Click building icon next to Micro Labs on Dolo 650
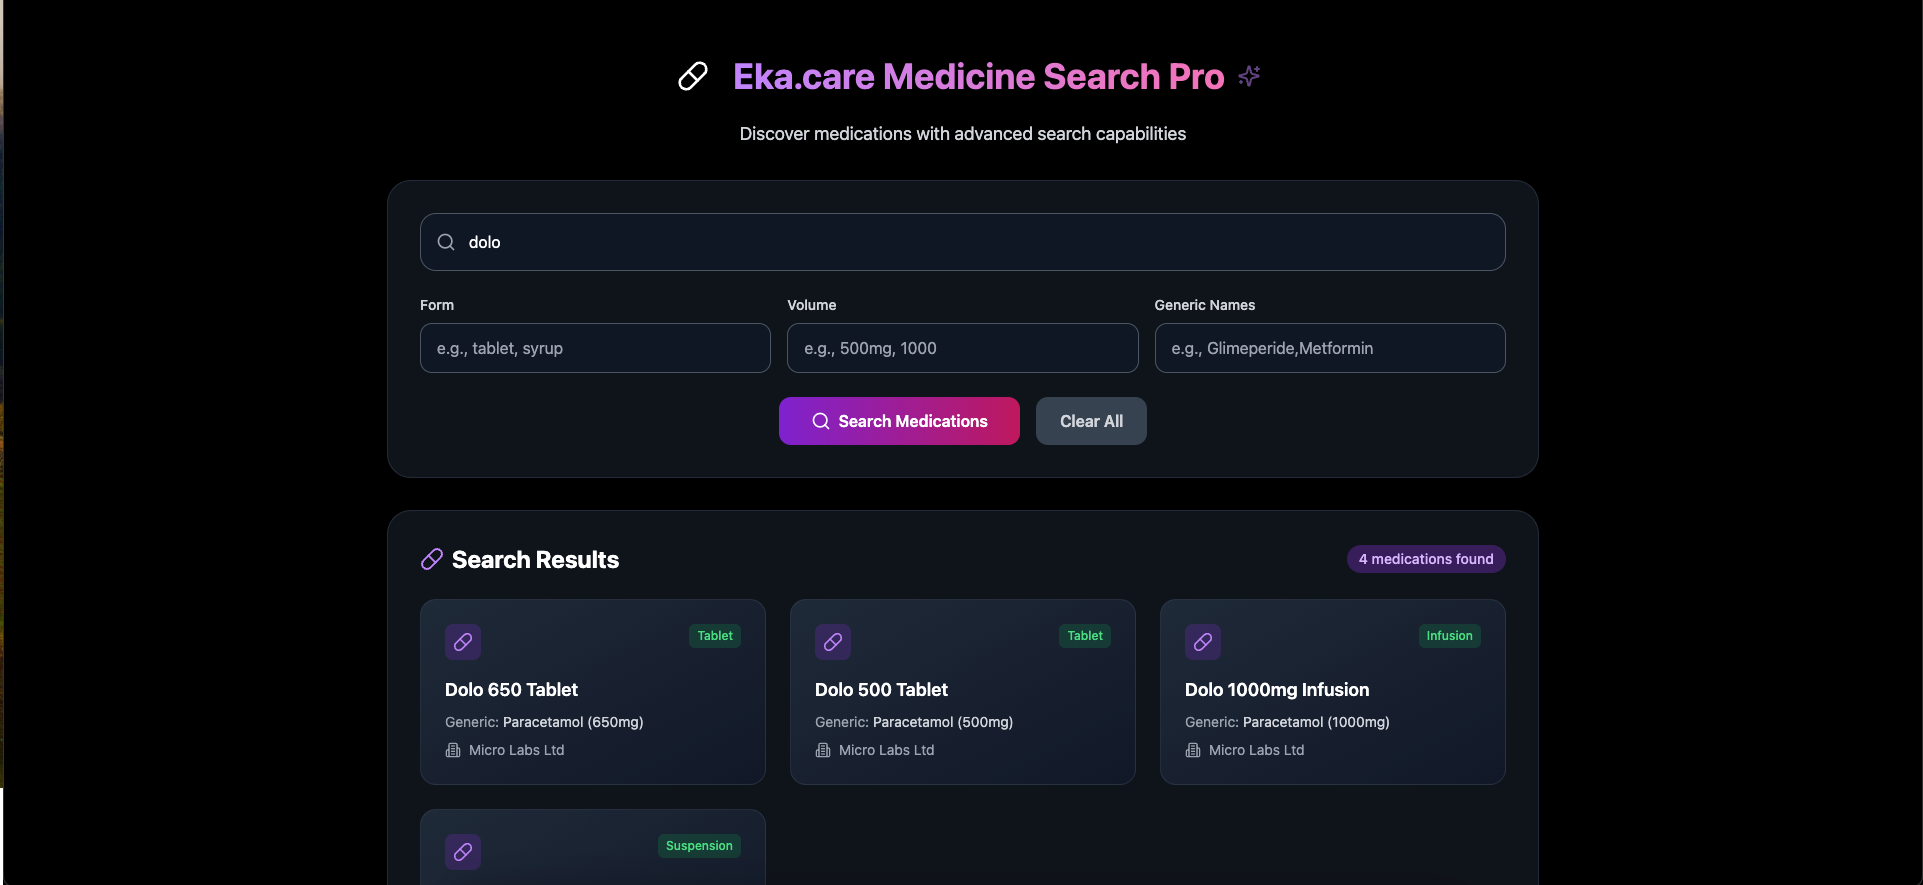1923x885 pixels. pyautogui.click(x=453, y=750)
